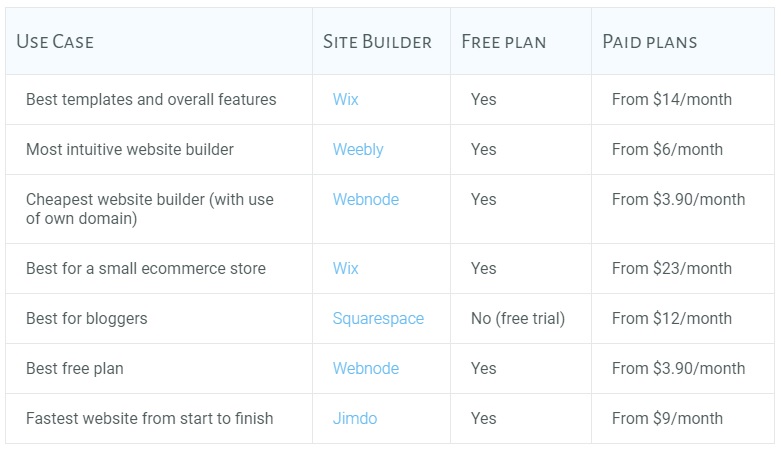Viewport: 781px width, 454px height.
Task: Select the 'Most intuitive website builder' cell
Action: pos(159,150)
